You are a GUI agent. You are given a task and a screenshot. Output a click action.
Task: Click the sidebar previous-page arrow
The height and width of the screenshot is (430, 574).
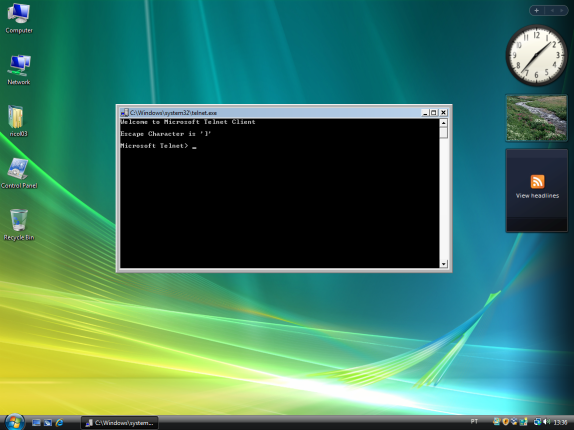click(552, 11)
